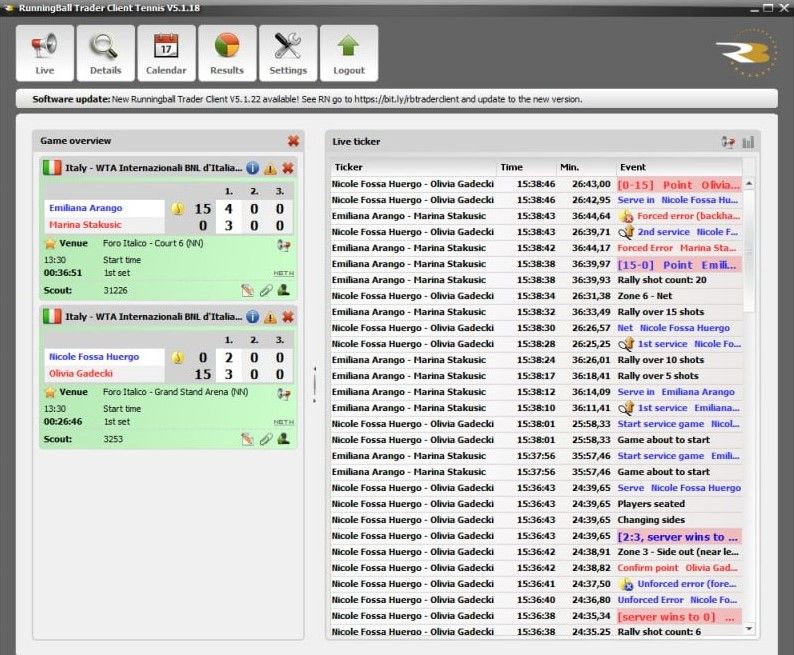Click serve ball icon beside Emiliana Arango
The width and height of the screenshot is (794, 655).
point(177,209)
